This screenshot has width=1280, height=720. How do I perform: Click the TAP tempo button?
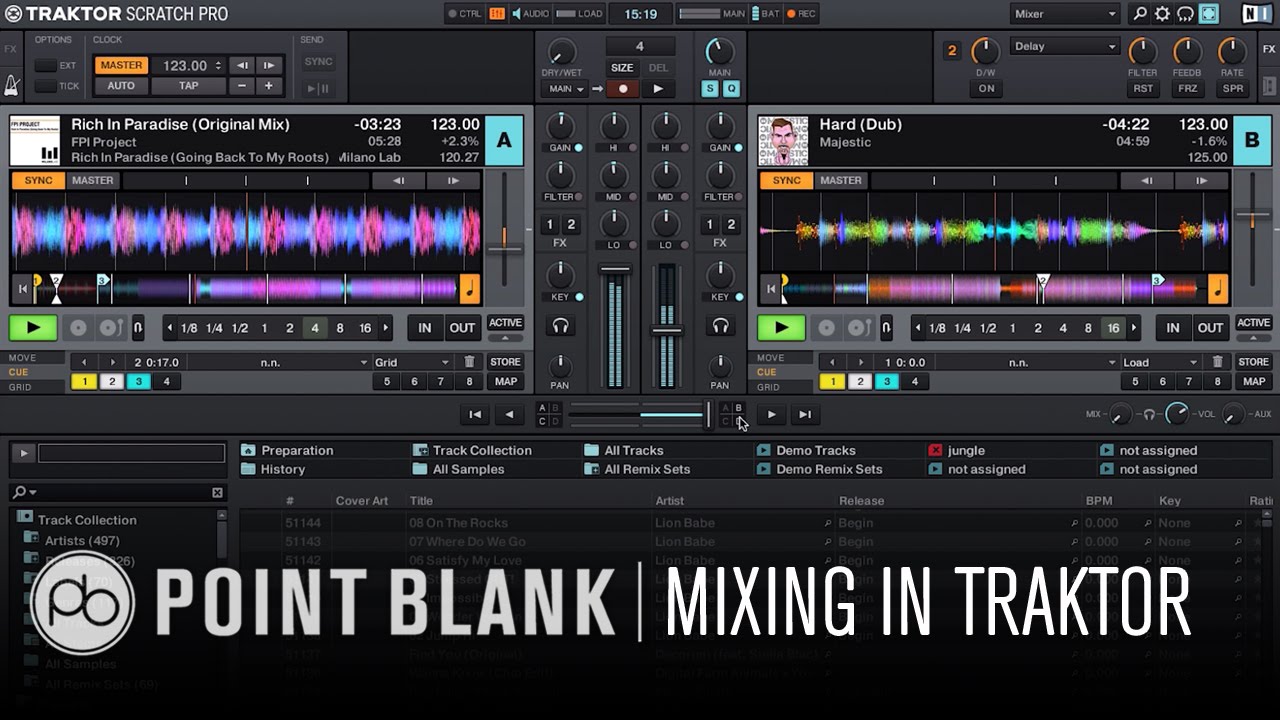(x=188, y=86)
